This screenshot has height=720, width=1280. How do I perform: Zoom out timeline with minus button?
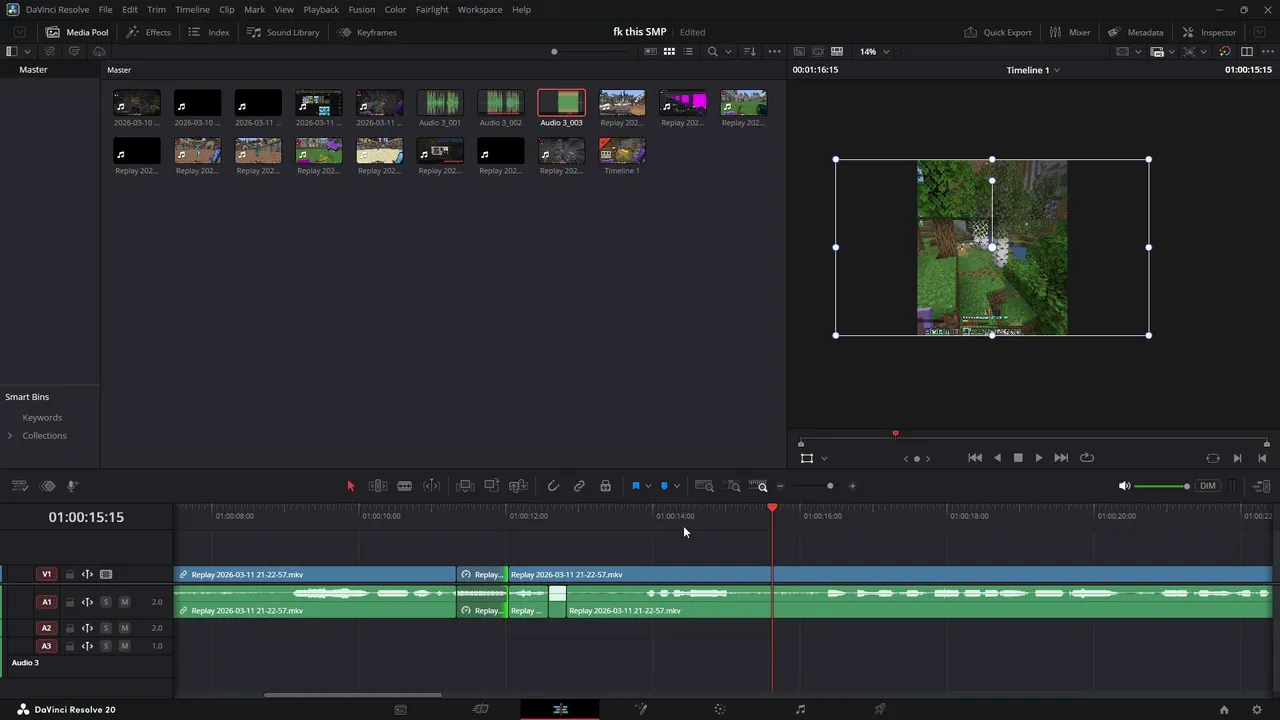point(780,486)
